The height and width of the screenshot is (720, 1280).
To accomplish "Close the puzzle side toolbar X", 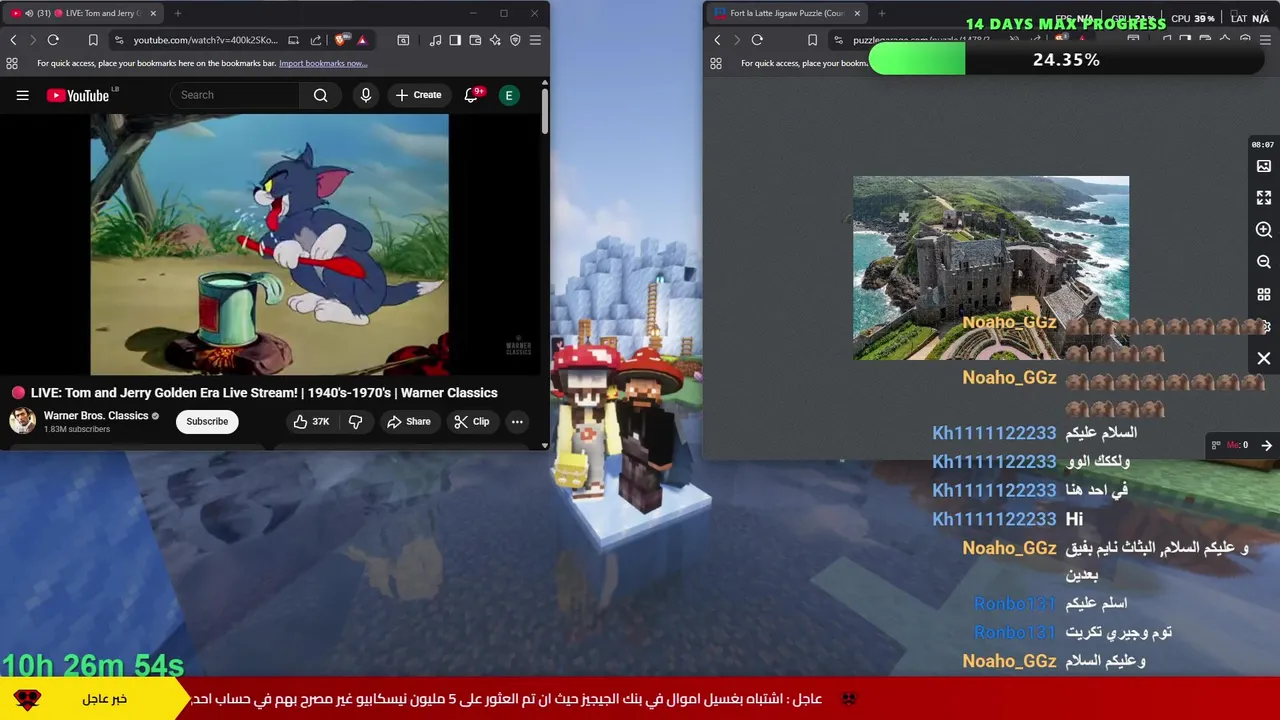I will [1264, 358].
